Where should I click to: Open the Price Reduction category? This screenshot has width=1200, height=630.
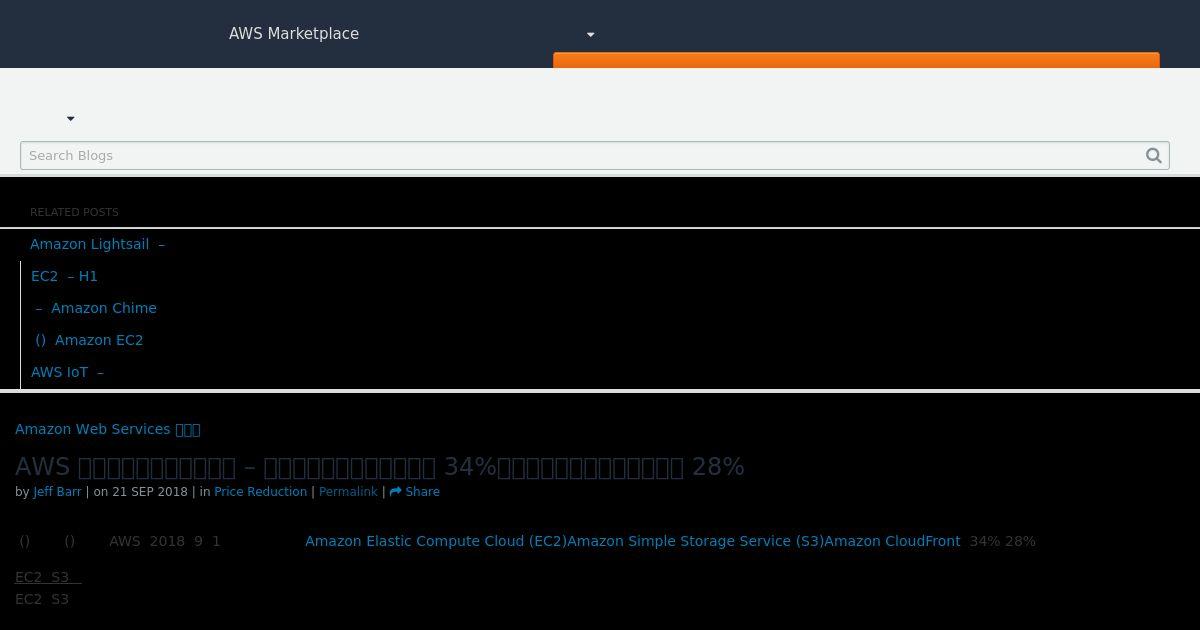click(x=260, y=492)
